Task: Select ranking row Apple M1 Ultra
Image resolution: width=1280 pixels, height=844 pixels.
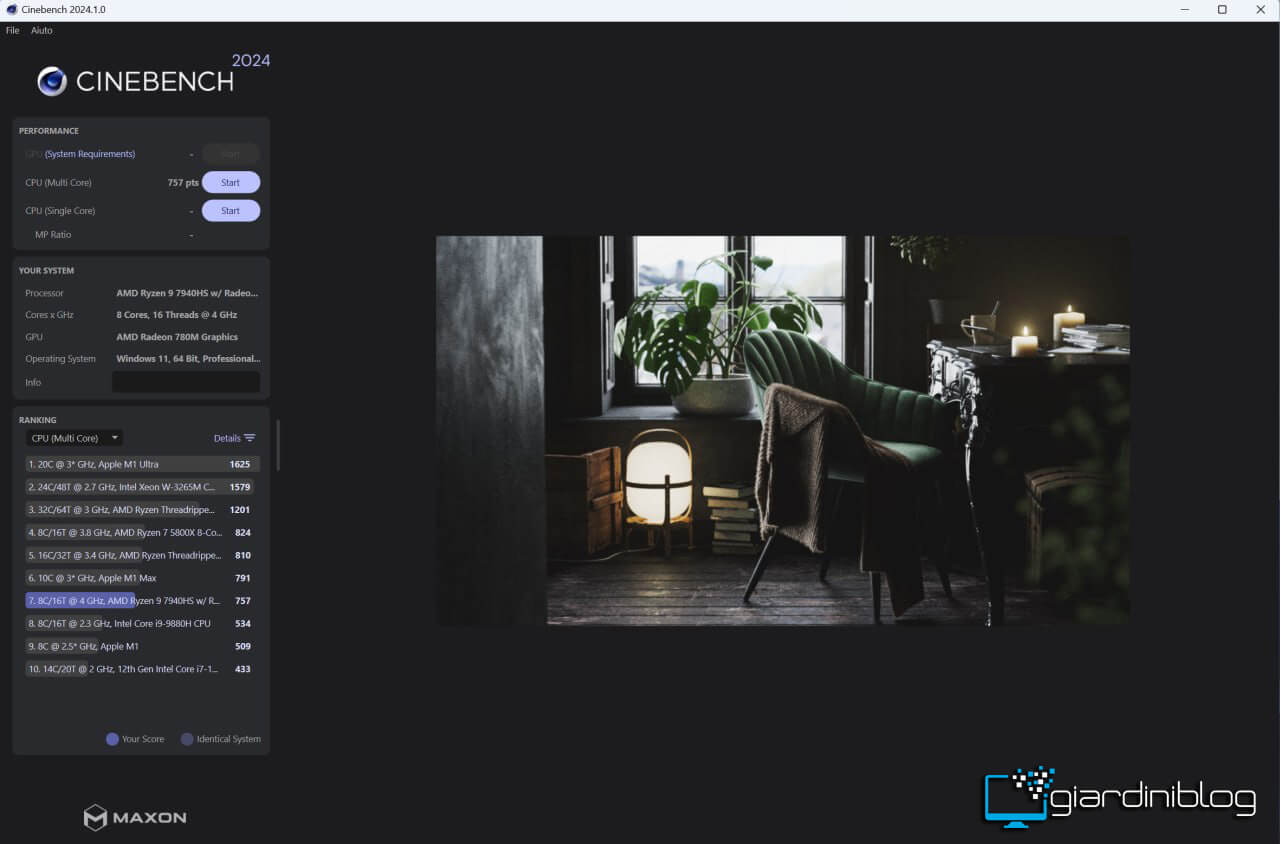Action: [142, 464]
